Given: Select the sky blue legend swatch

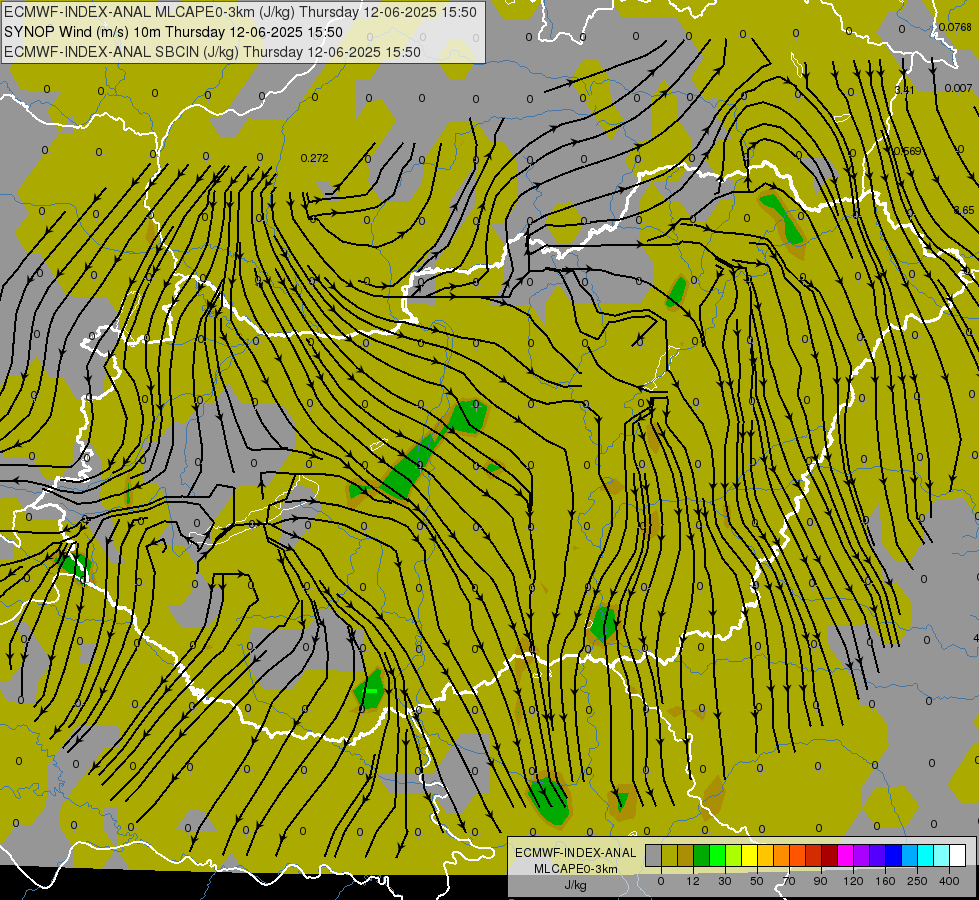Looking at the screenshot, I should [910, 856].
